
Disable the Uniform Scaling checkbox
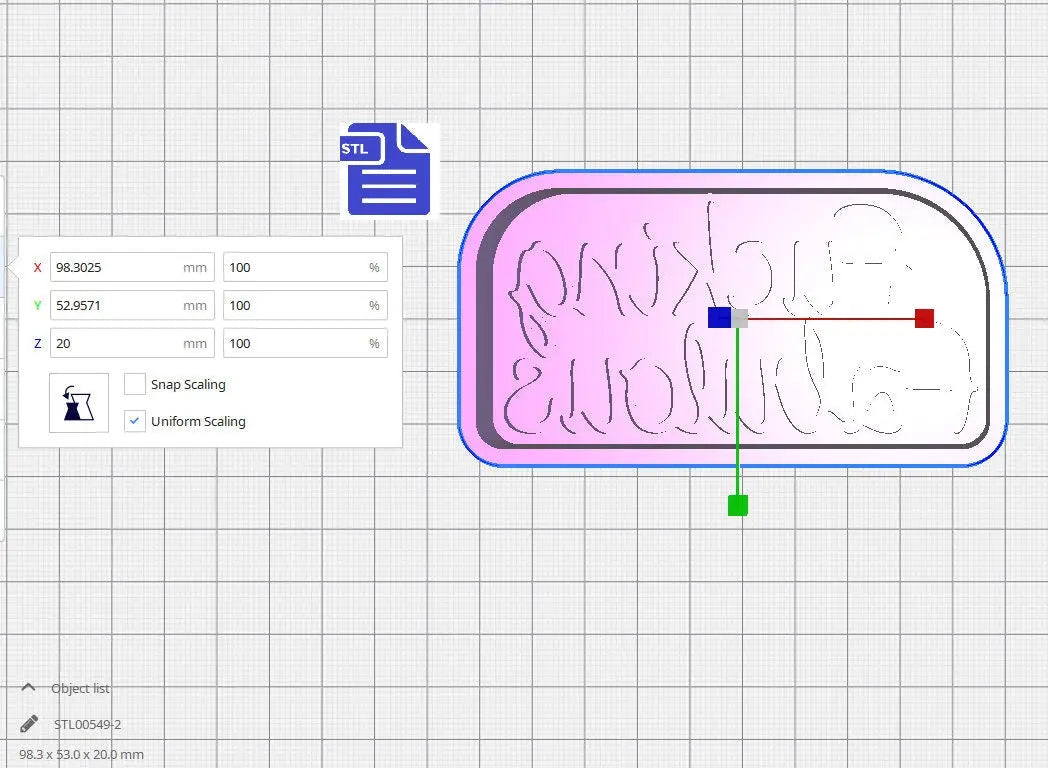(x=135, y=421)
